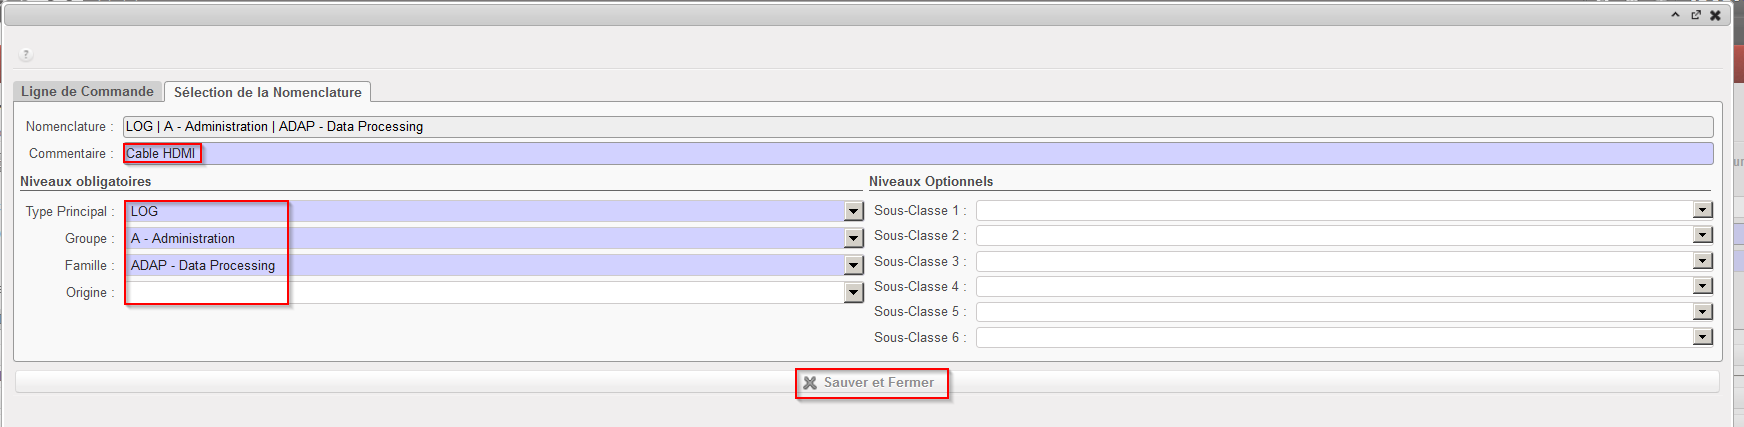Select the Sélection de la Nomenclature tab
The image size is (1744, 427).
(x=267, y=92)
